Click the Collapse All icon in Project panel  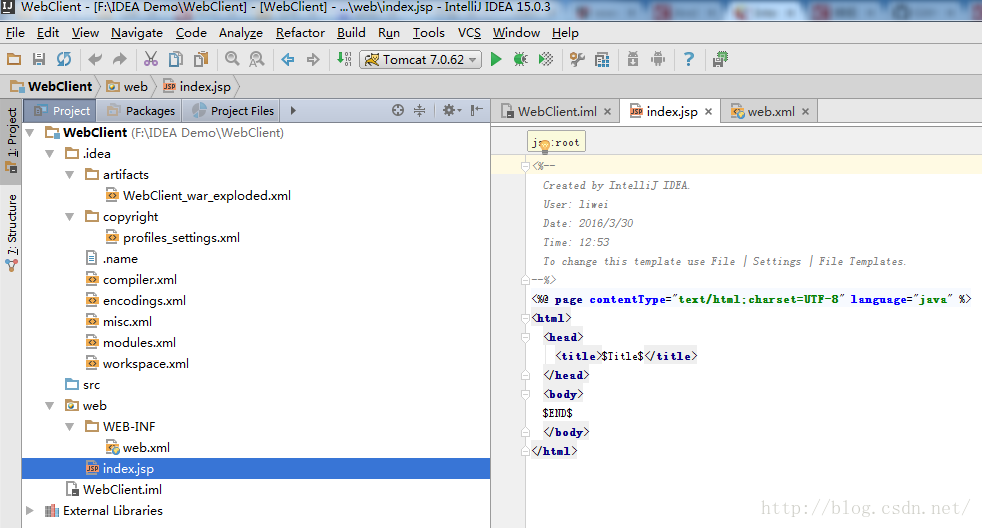tap(420, 111)
